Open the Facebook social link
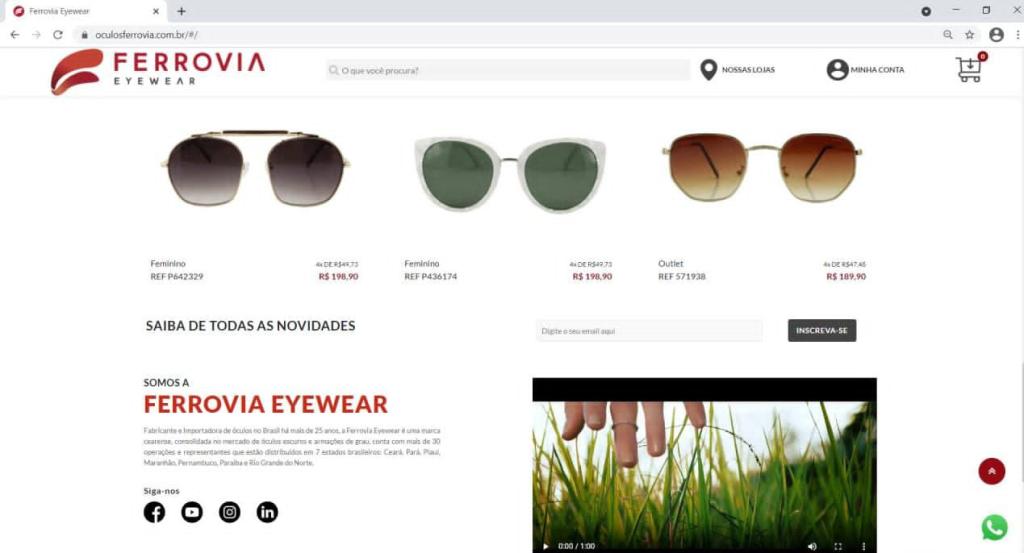 (x=154, y=513)
